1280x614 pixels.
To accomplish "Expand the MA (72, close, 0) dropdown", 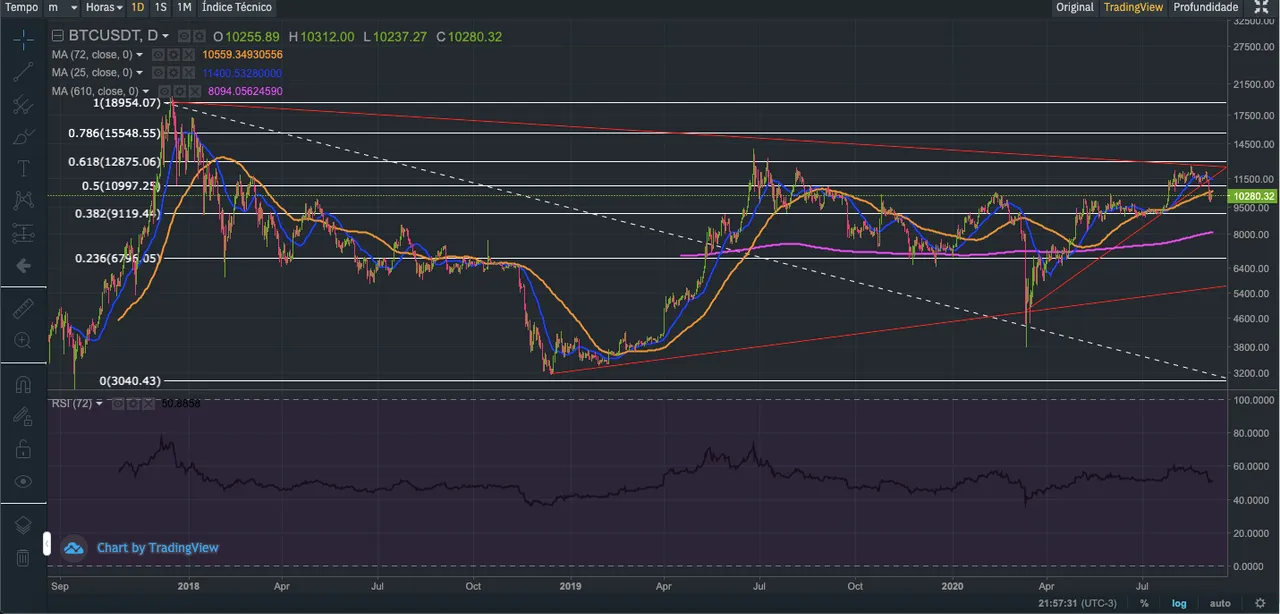I will click(139, 55).
